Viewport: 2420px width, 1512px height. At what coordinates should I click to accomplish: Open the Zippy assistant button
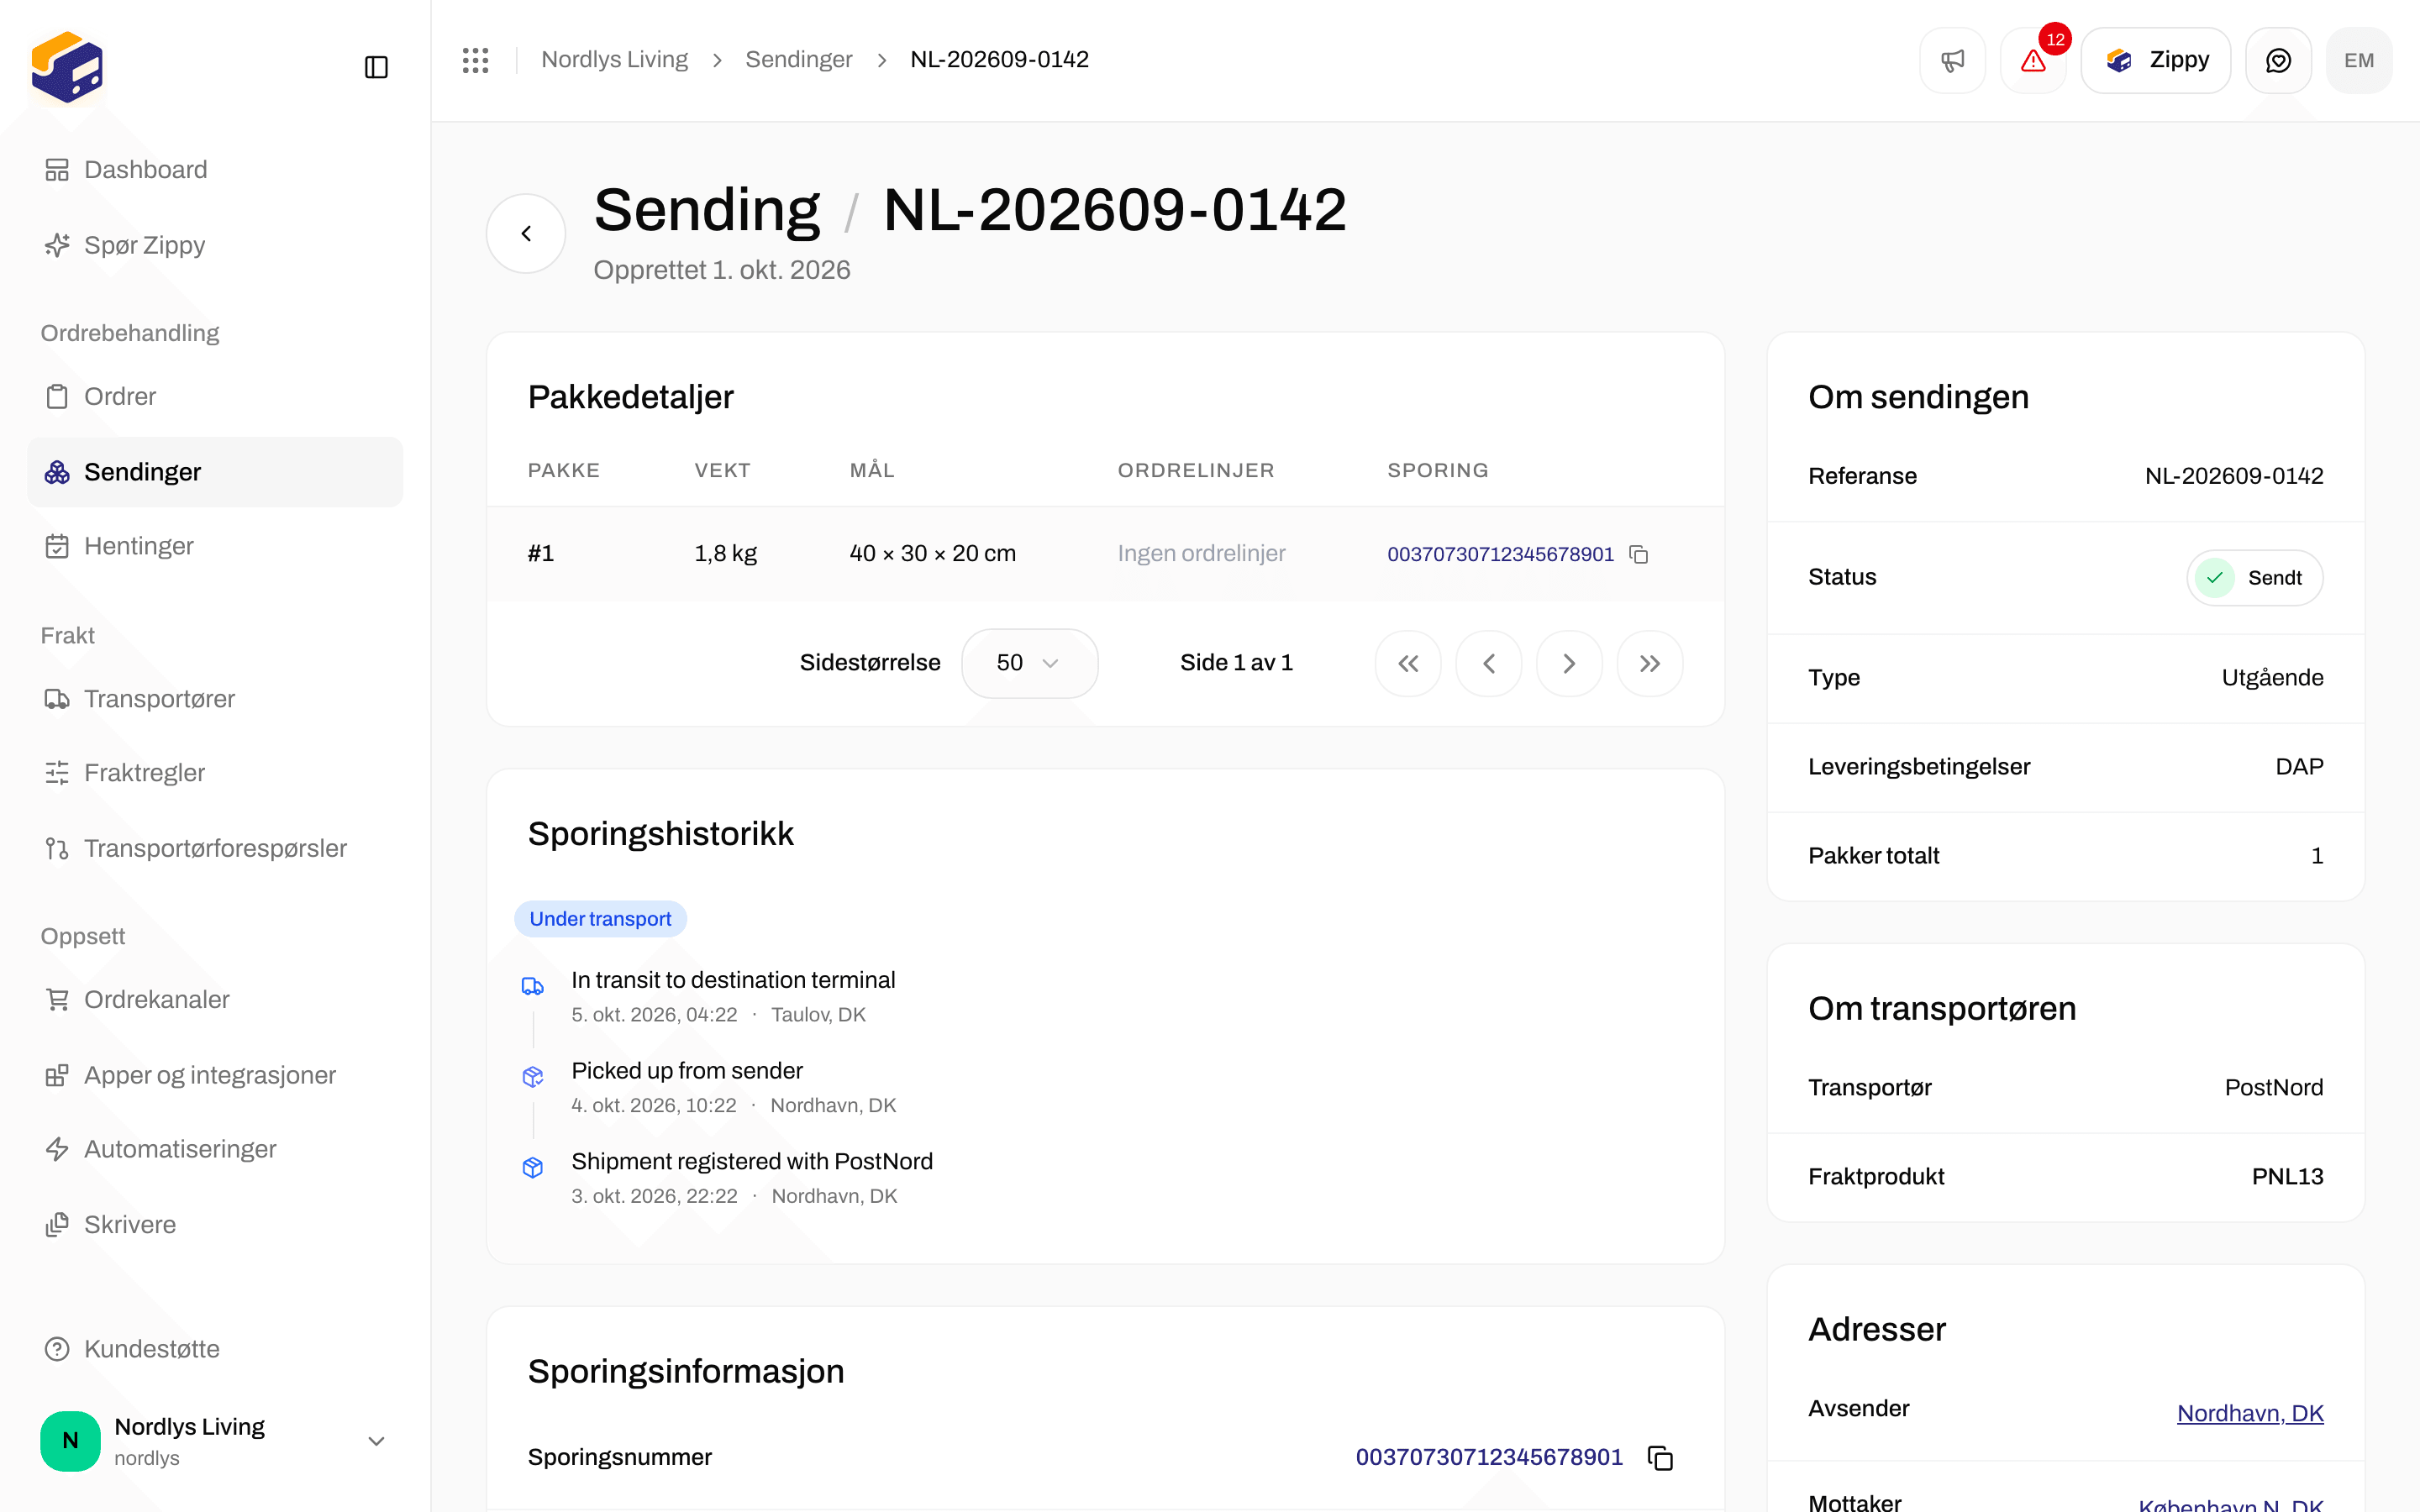point(2156,60)
